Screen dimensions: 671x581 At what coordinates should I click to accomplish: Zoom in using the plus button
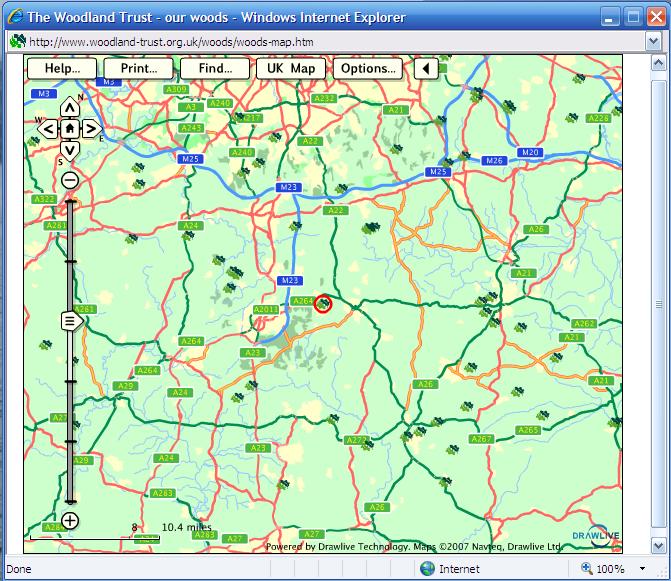[x=70, y=521]
